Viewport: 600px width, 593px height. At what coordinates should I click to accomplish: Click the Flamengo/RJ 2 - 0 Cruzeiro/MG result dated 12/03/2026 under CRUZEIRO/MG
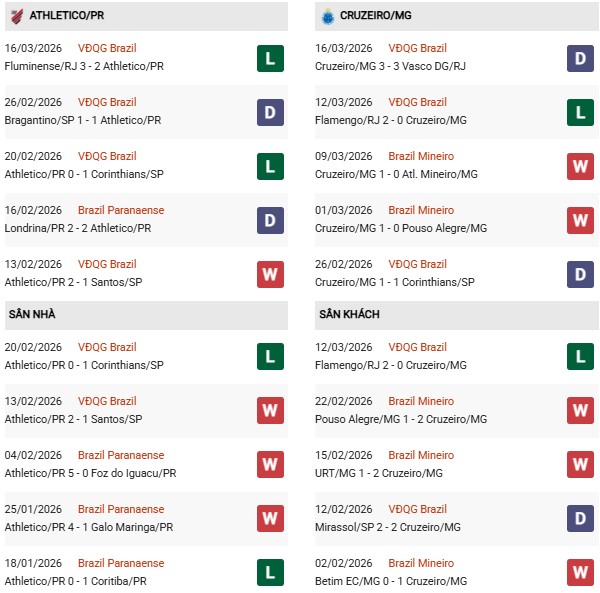tap(391, 120)
